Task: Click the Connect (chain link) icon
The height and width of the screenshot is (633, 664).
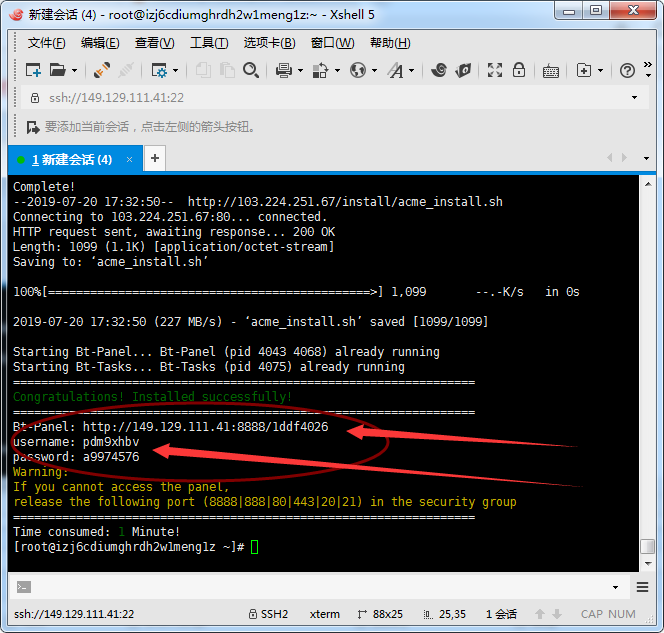Action: click(102, 70)
